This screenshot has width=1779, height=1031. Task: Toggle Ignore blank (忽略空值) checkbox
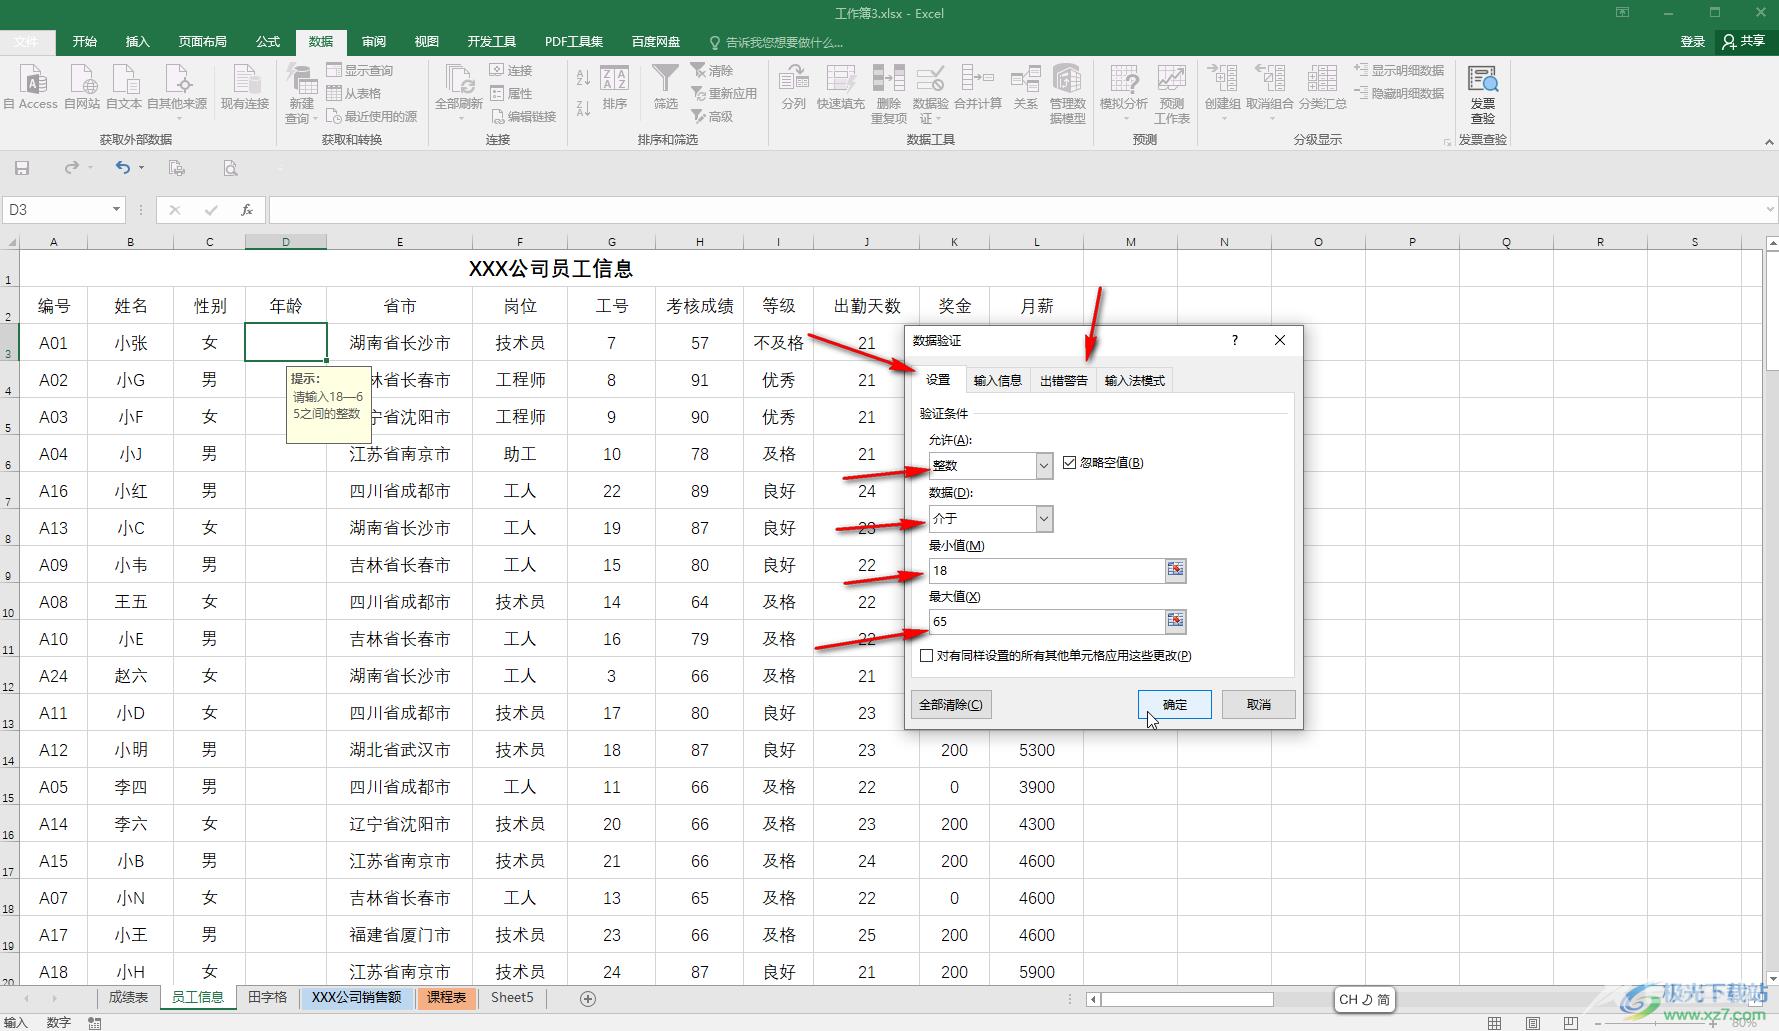click(1069, 462)
